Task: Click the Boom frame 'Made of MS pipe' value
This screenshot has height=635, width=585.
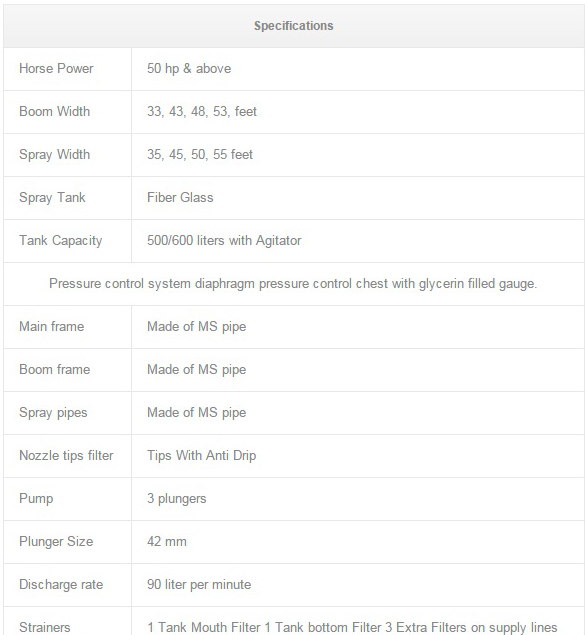Action: (x=196, y=370)
